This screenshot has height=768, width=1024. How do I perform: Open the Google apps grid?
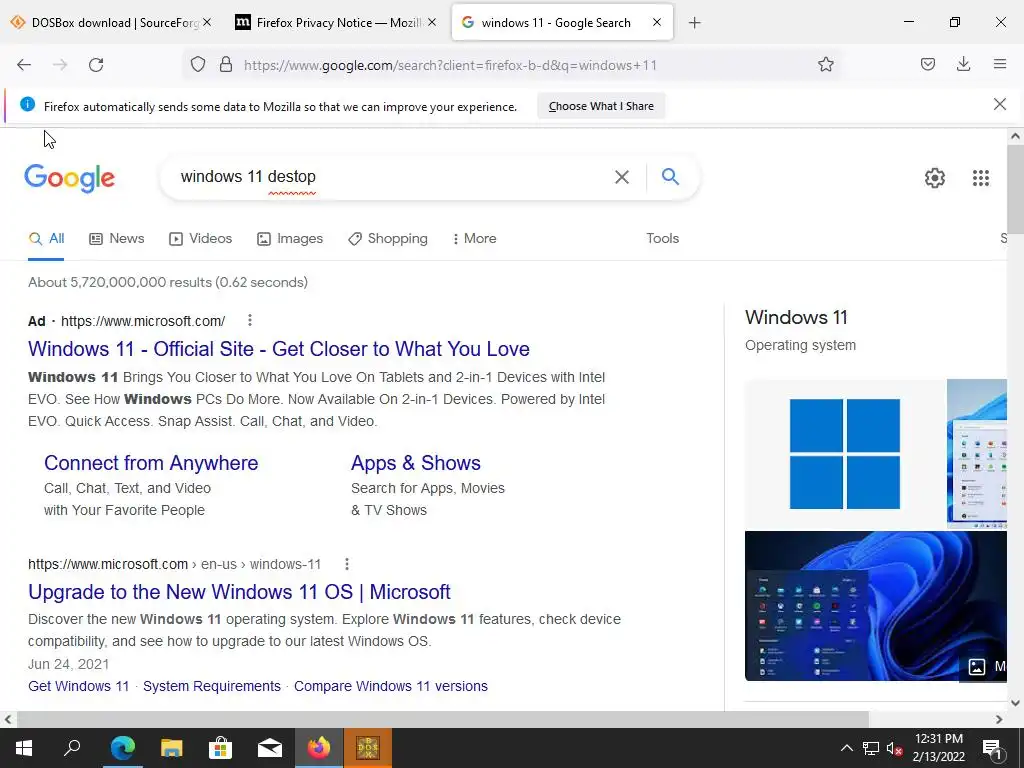[980, 178]
